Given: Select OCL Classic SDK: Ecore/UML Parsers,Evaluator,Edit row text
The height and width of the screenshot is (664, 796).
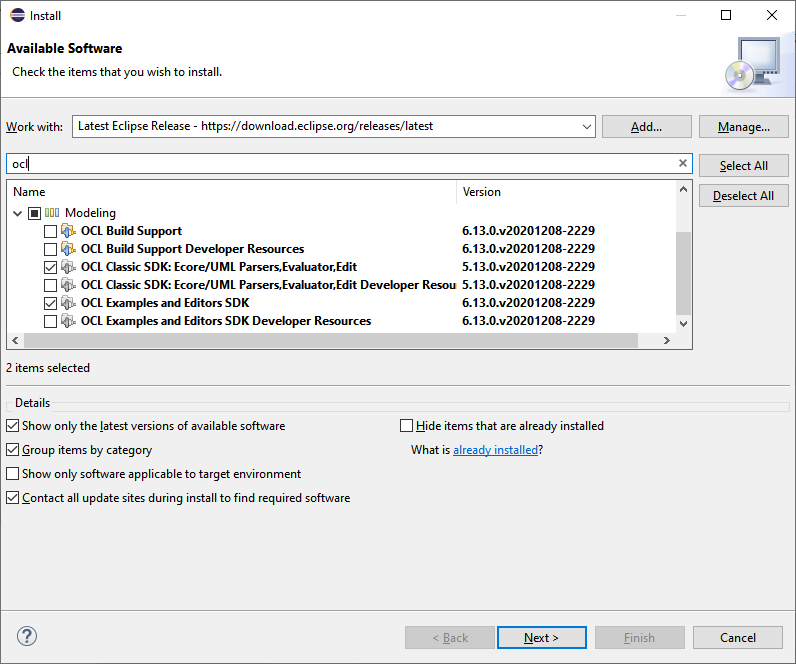Looking at the screenshot, I should 219,267.
